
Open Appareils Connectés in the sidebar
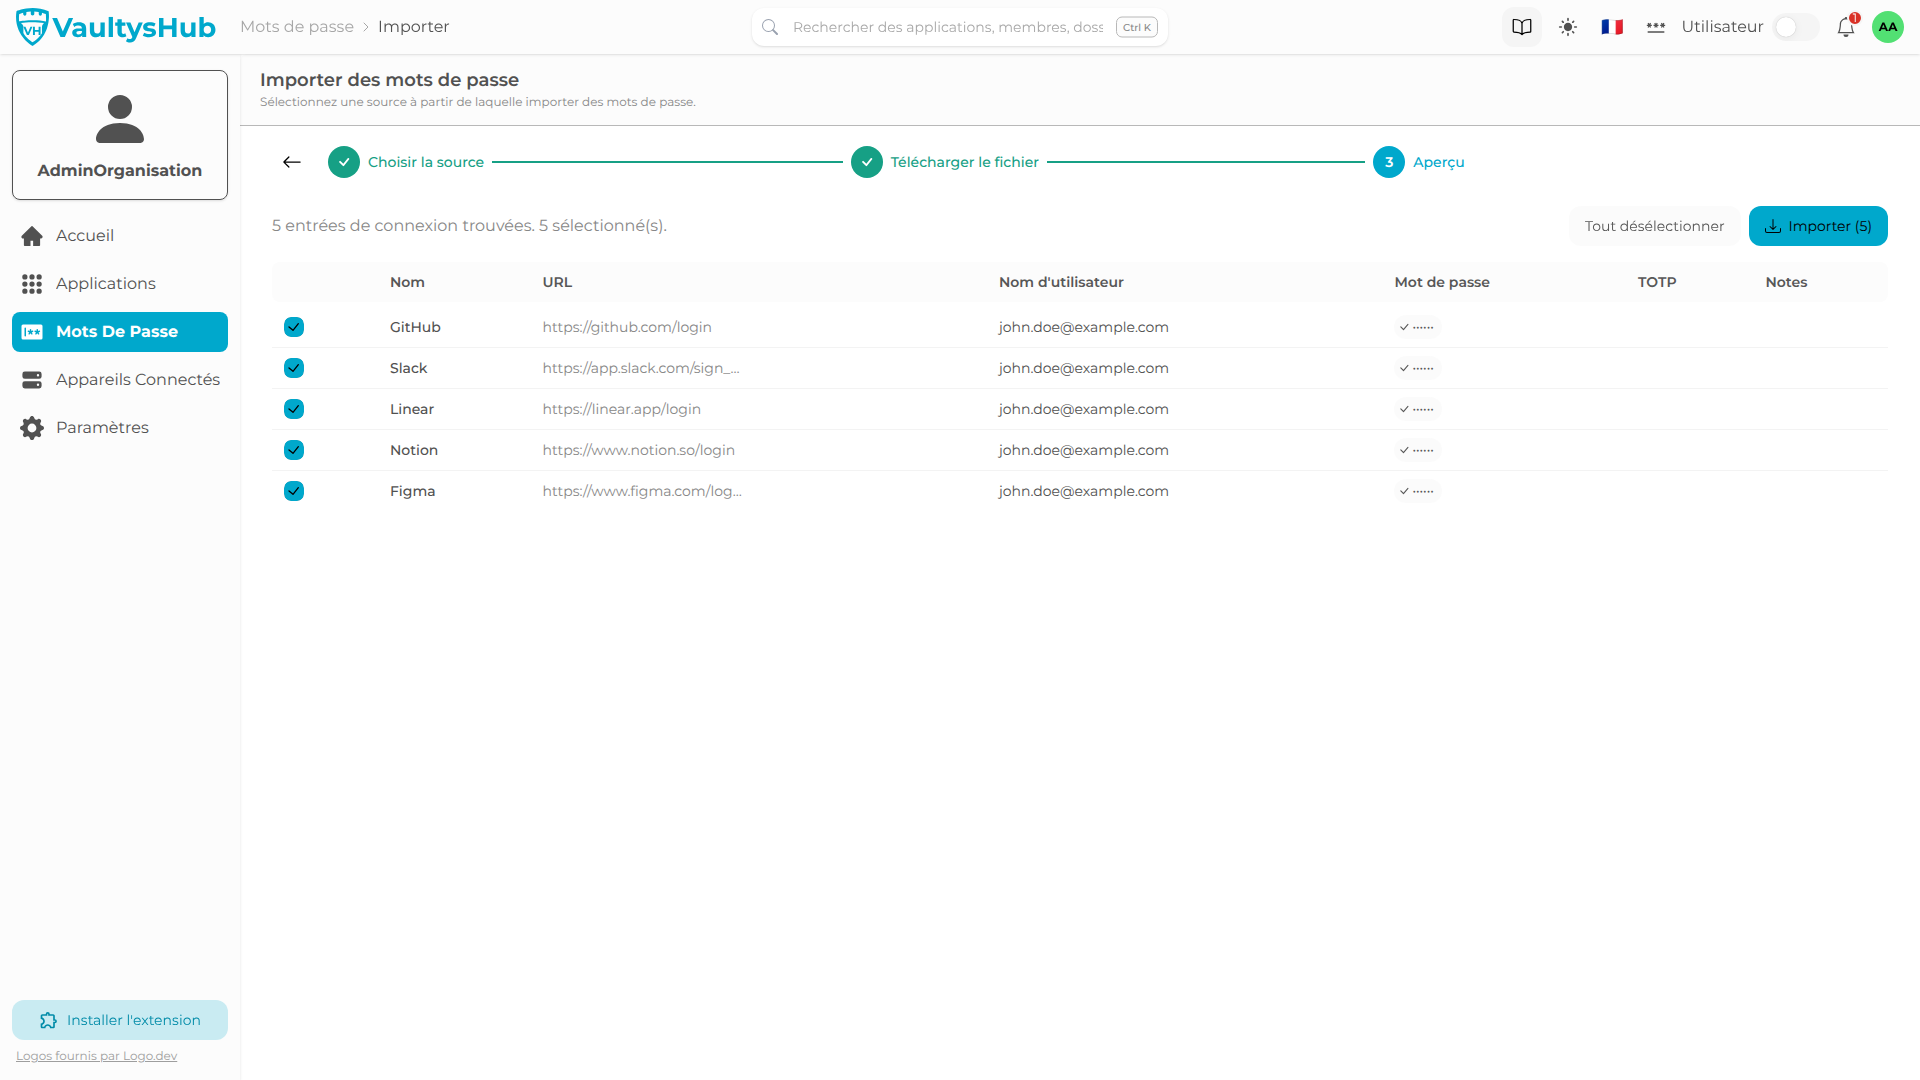point(120,380)
